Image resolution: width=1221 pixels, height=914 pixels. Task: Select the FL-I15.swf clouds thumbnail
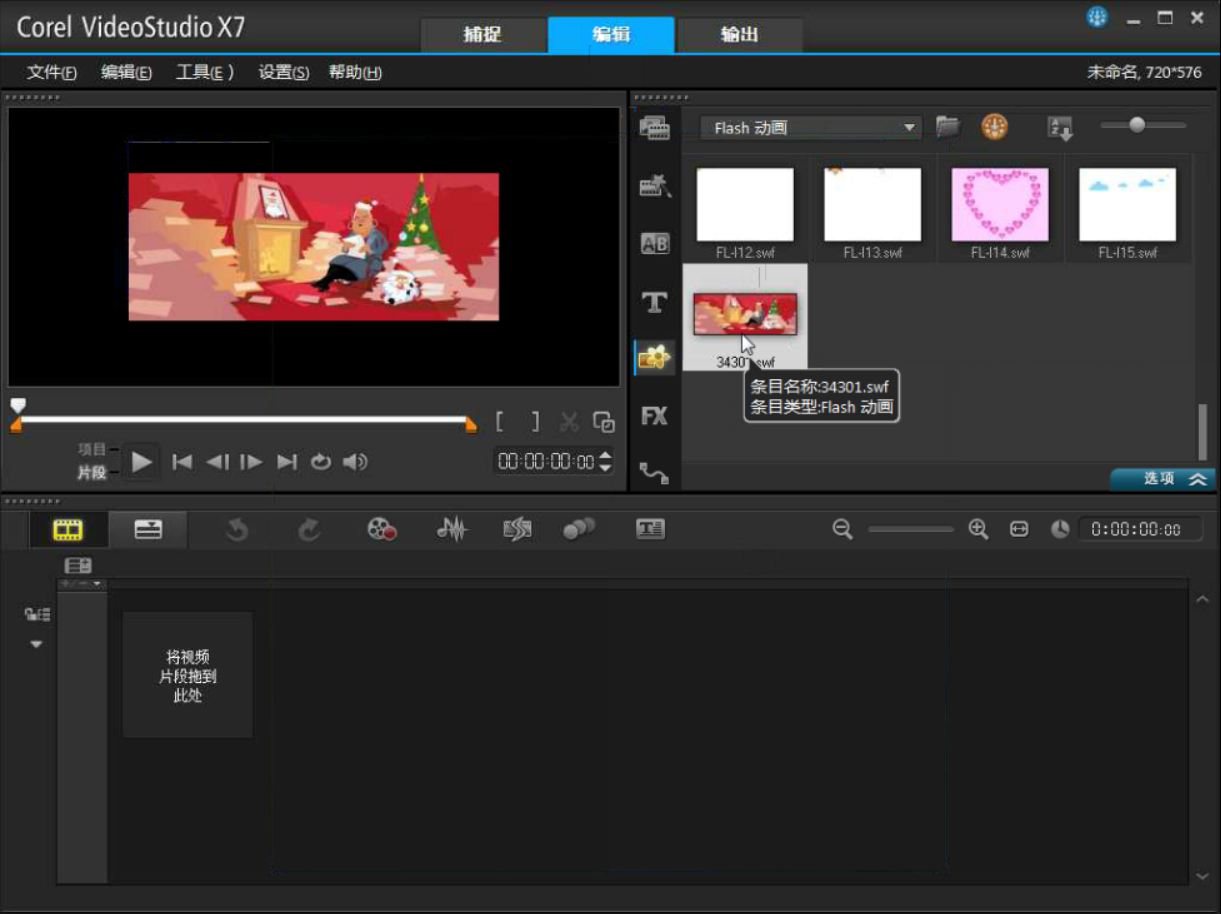point(1127,205)
